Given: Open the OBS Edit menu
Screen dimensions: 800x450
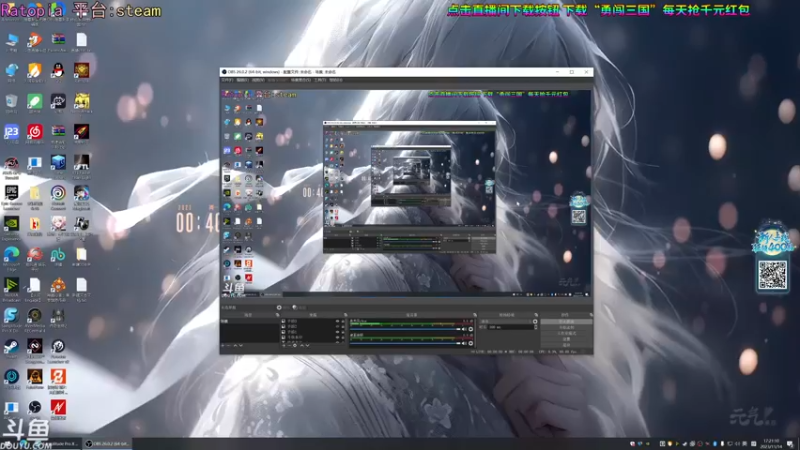Looking at the screenshot, I should 243,80.
